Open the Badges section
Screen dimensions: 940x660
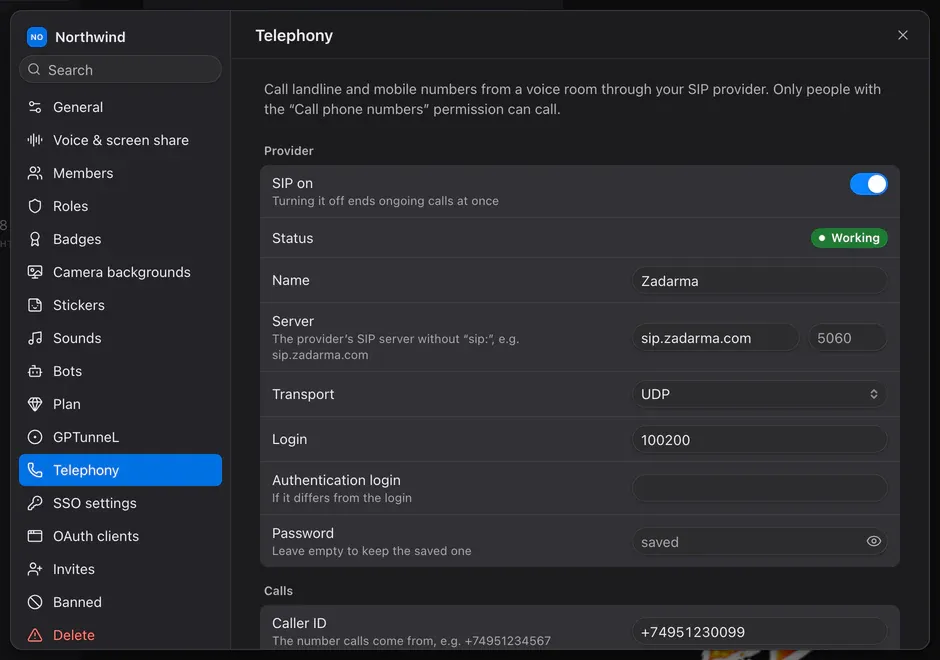click(x=120, y=239)
